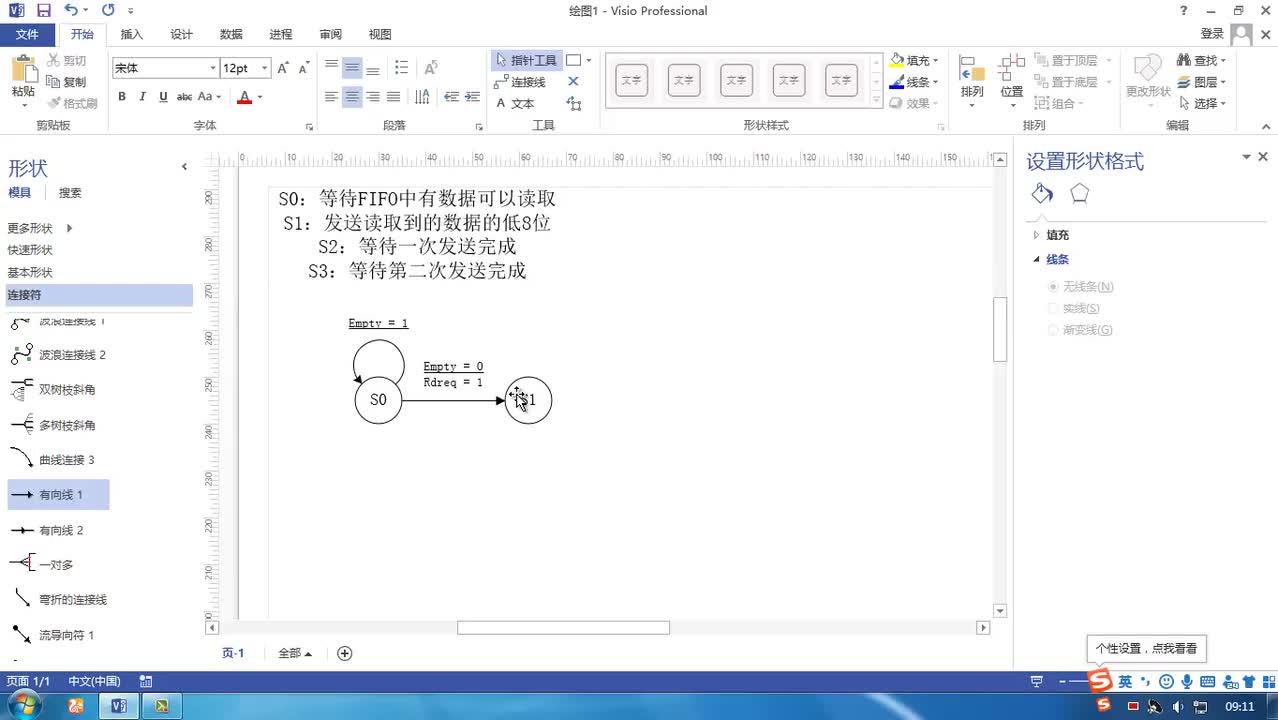This screenshot has width=1278, height=720.
Task: Click the font color A swatch
Action: pos(244,97)
